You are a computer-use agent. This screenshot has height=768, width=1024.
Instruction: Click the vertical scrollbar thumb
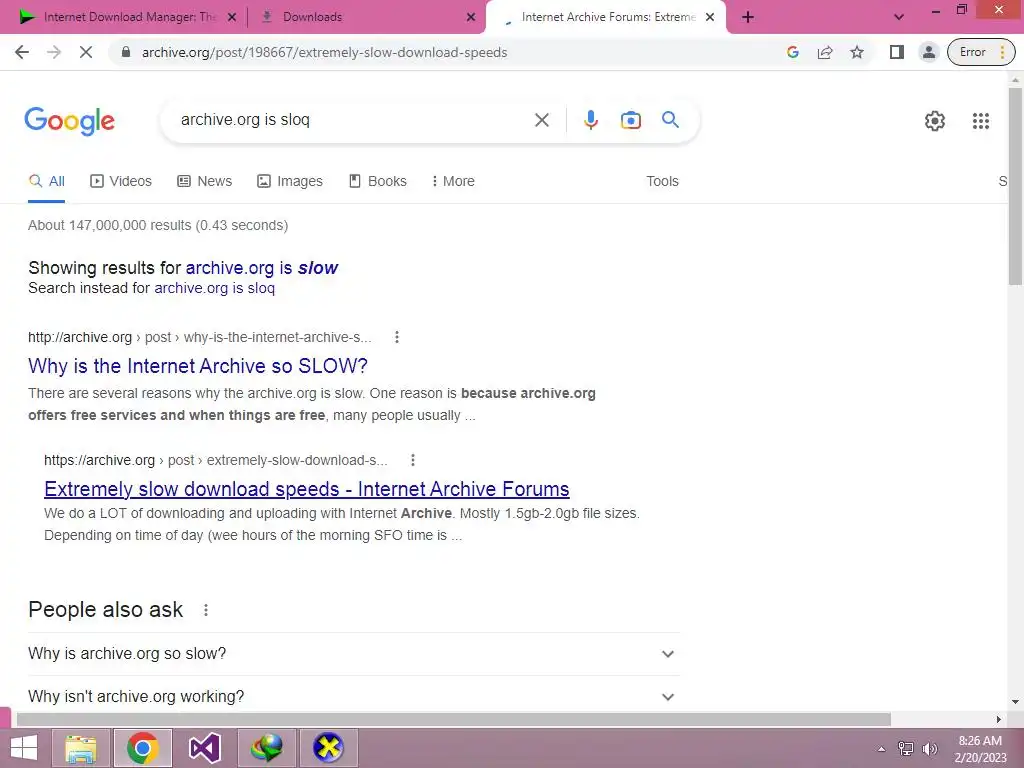[x=1015, y=186]
